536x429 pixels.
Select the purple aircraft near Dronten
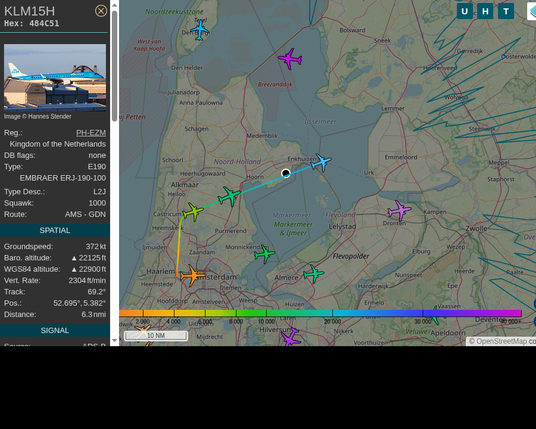click(x=399, y=211)
